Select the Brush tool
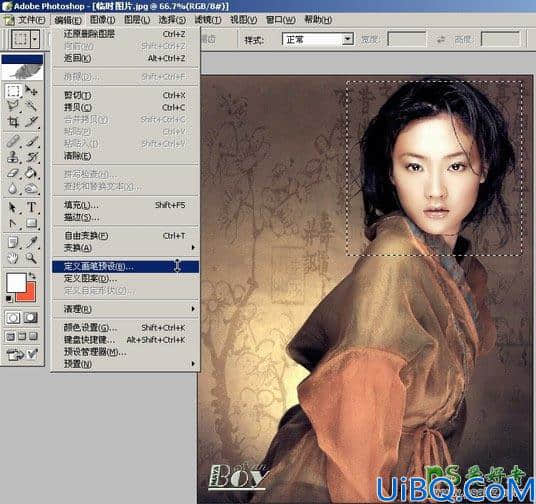Image resolution: width=536 pixels, height=504 pixels. 31,141
